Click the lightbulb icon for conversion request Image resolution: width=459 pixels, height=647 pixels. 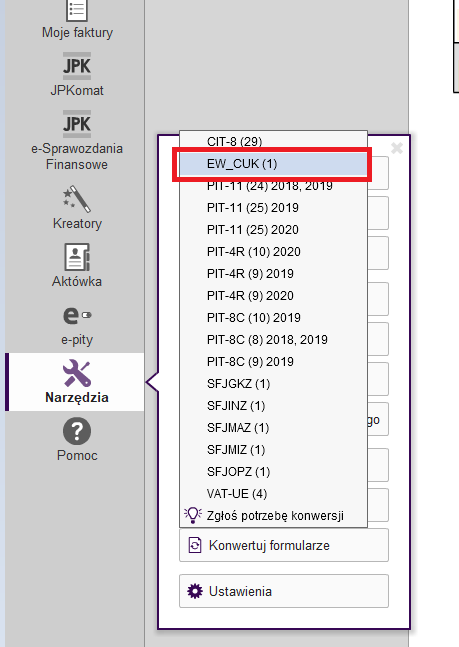pos(193,515)
